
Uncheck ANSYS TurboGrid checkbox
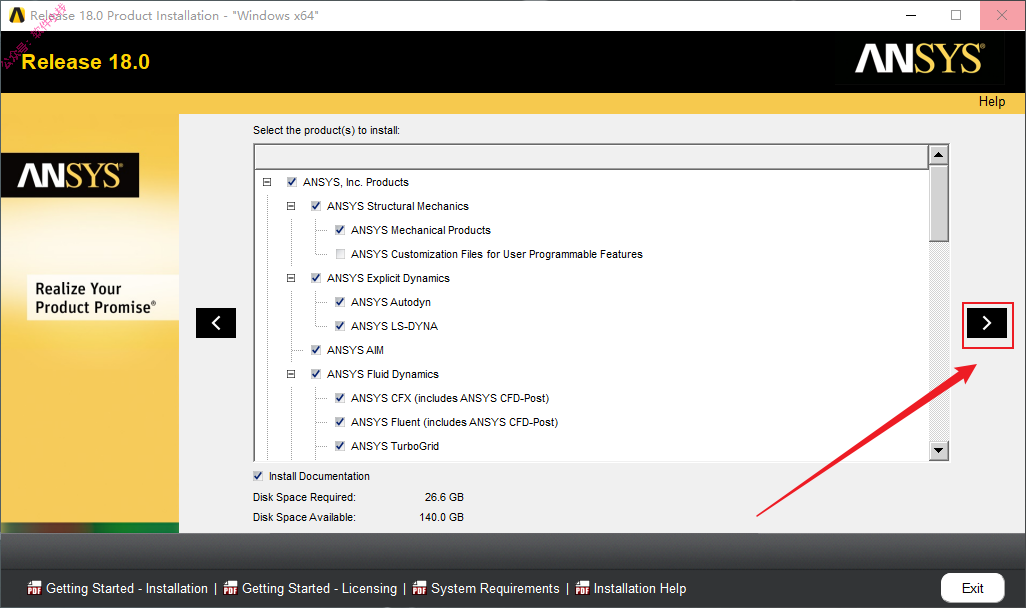[340, 446]
